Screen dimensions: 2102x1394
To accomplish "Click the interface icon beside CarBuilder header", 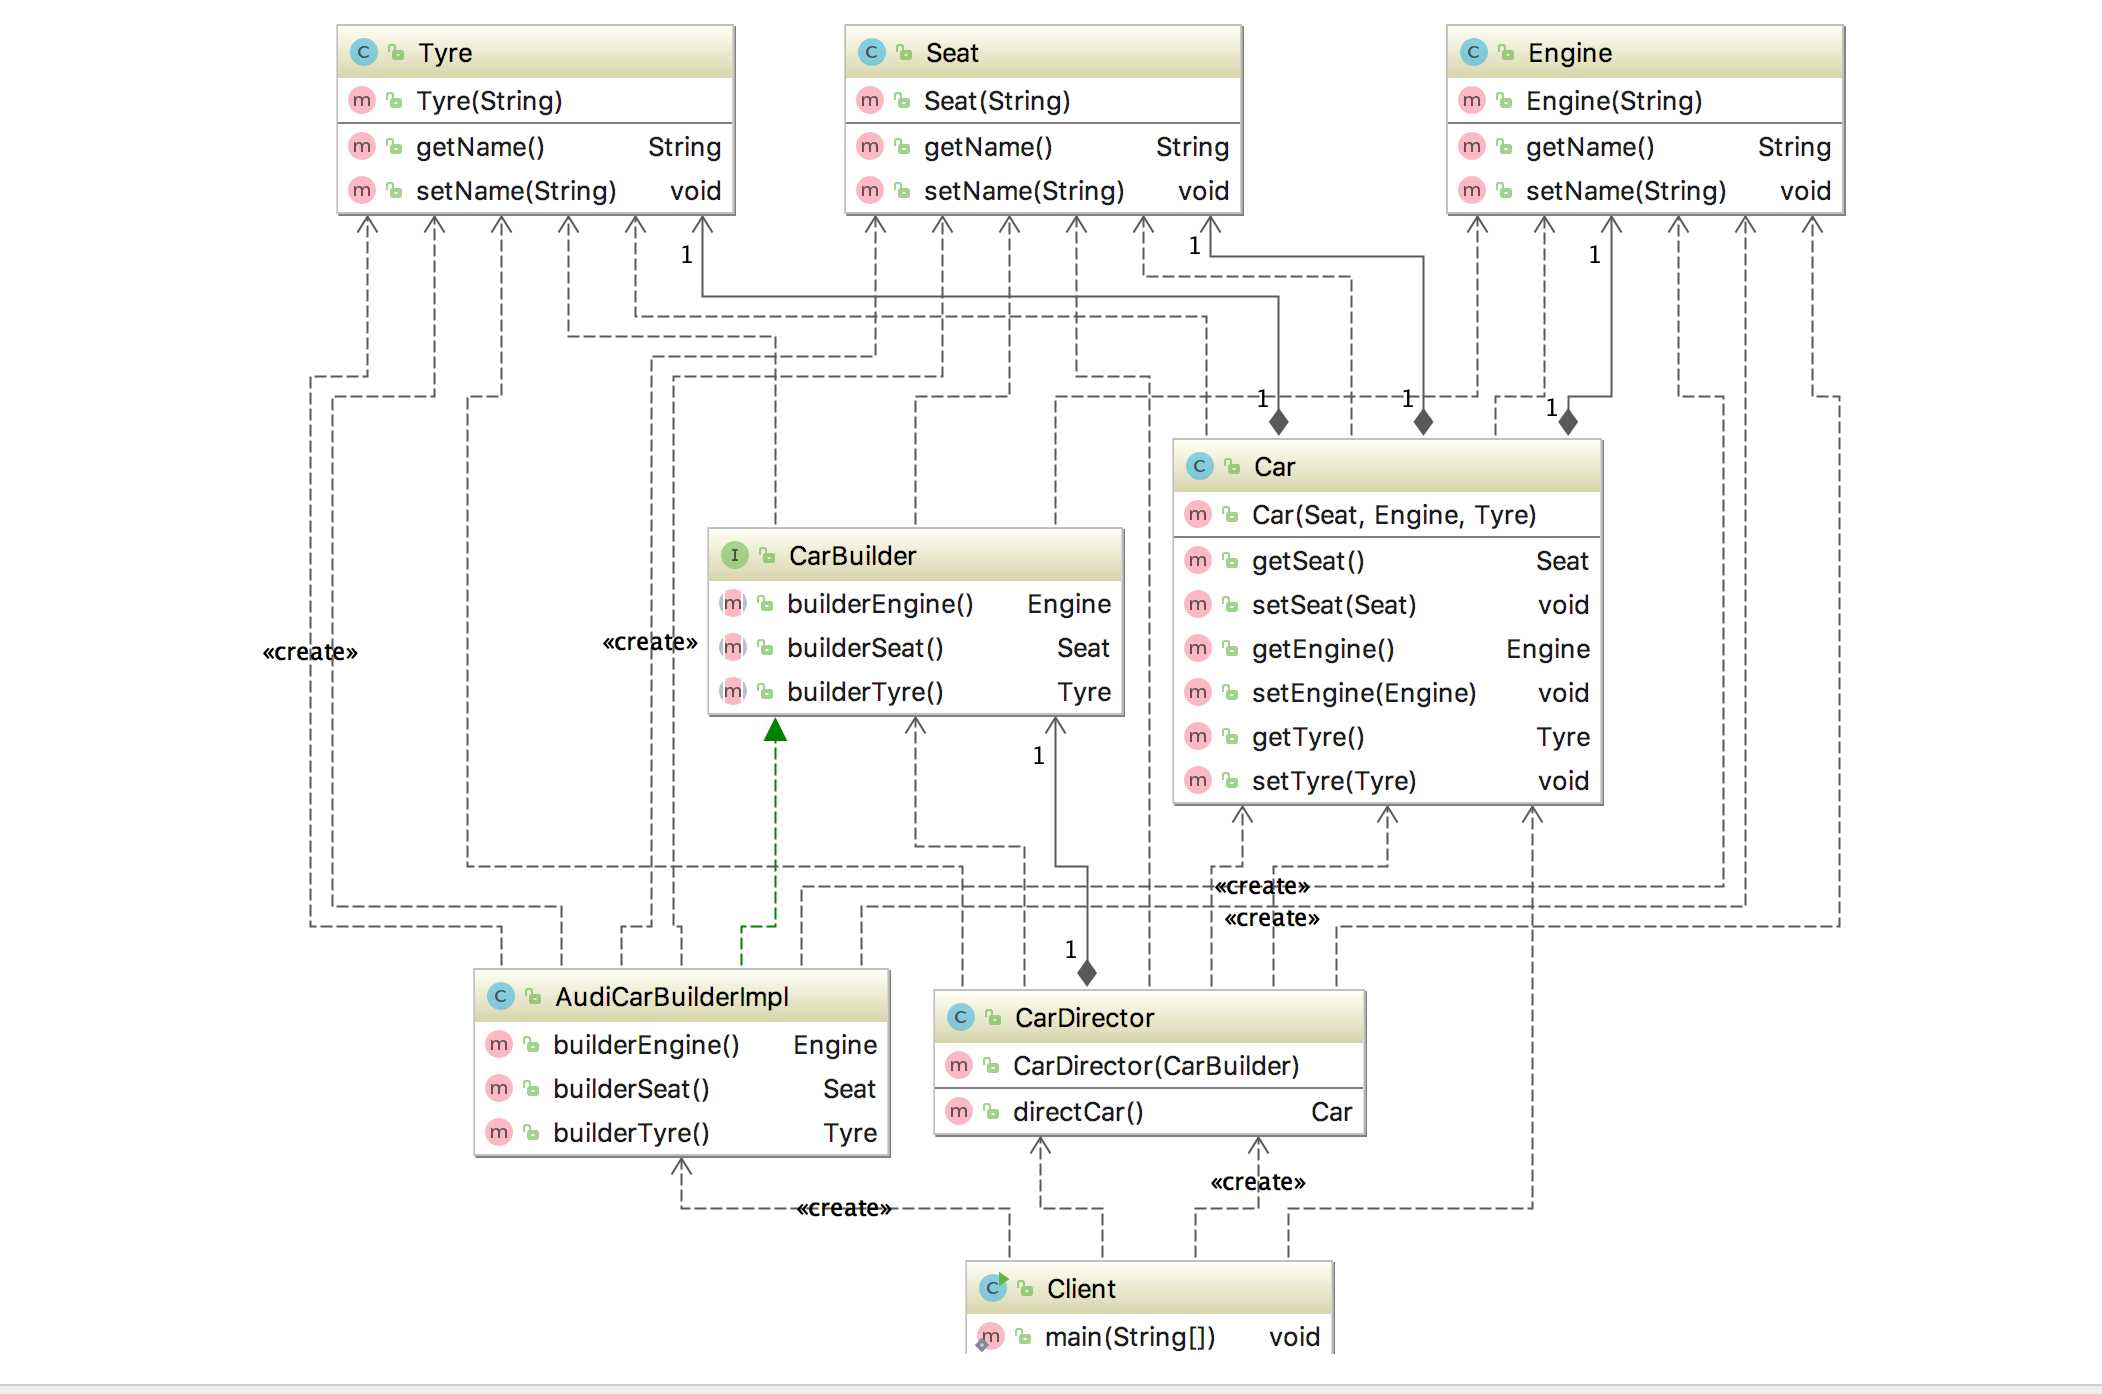I will [735, 555].
